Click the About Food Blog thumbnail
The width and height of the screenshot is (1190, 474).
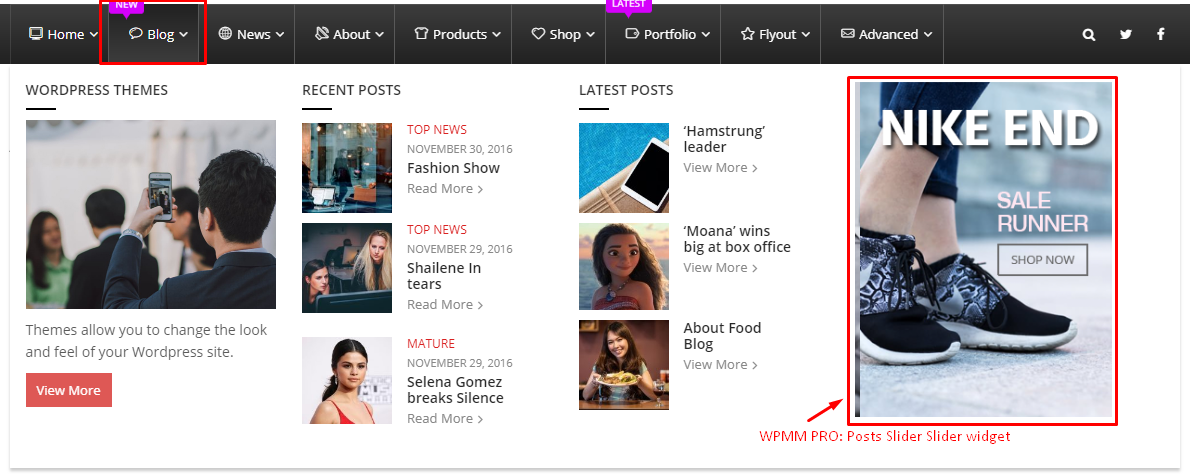[624, 365]
